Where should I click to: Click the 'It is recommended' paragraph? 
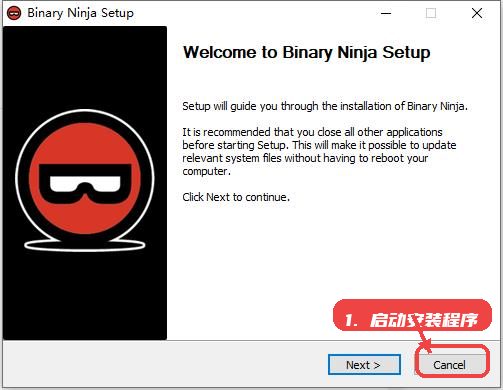tap(319, 152)
